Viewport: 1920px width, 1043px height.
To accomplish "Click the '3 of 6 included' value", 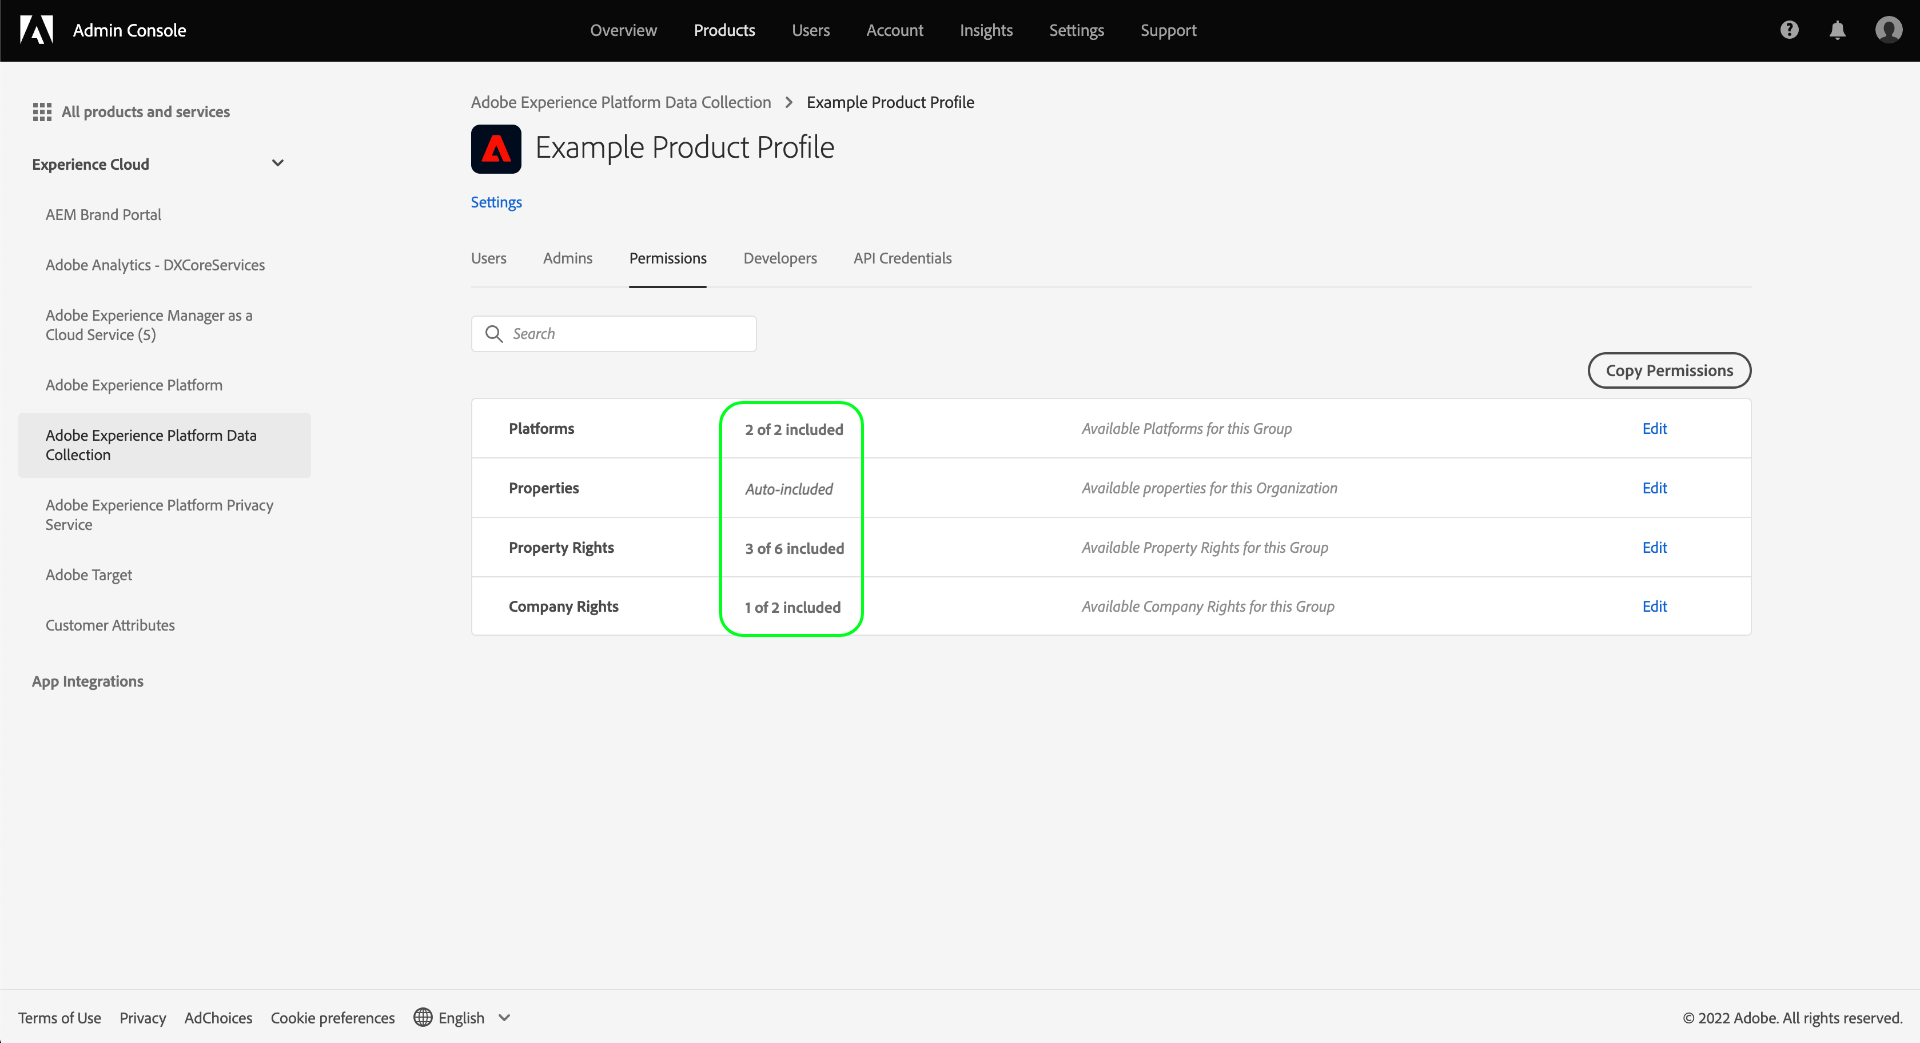I will pyautogui.click(x=794, y=548).
